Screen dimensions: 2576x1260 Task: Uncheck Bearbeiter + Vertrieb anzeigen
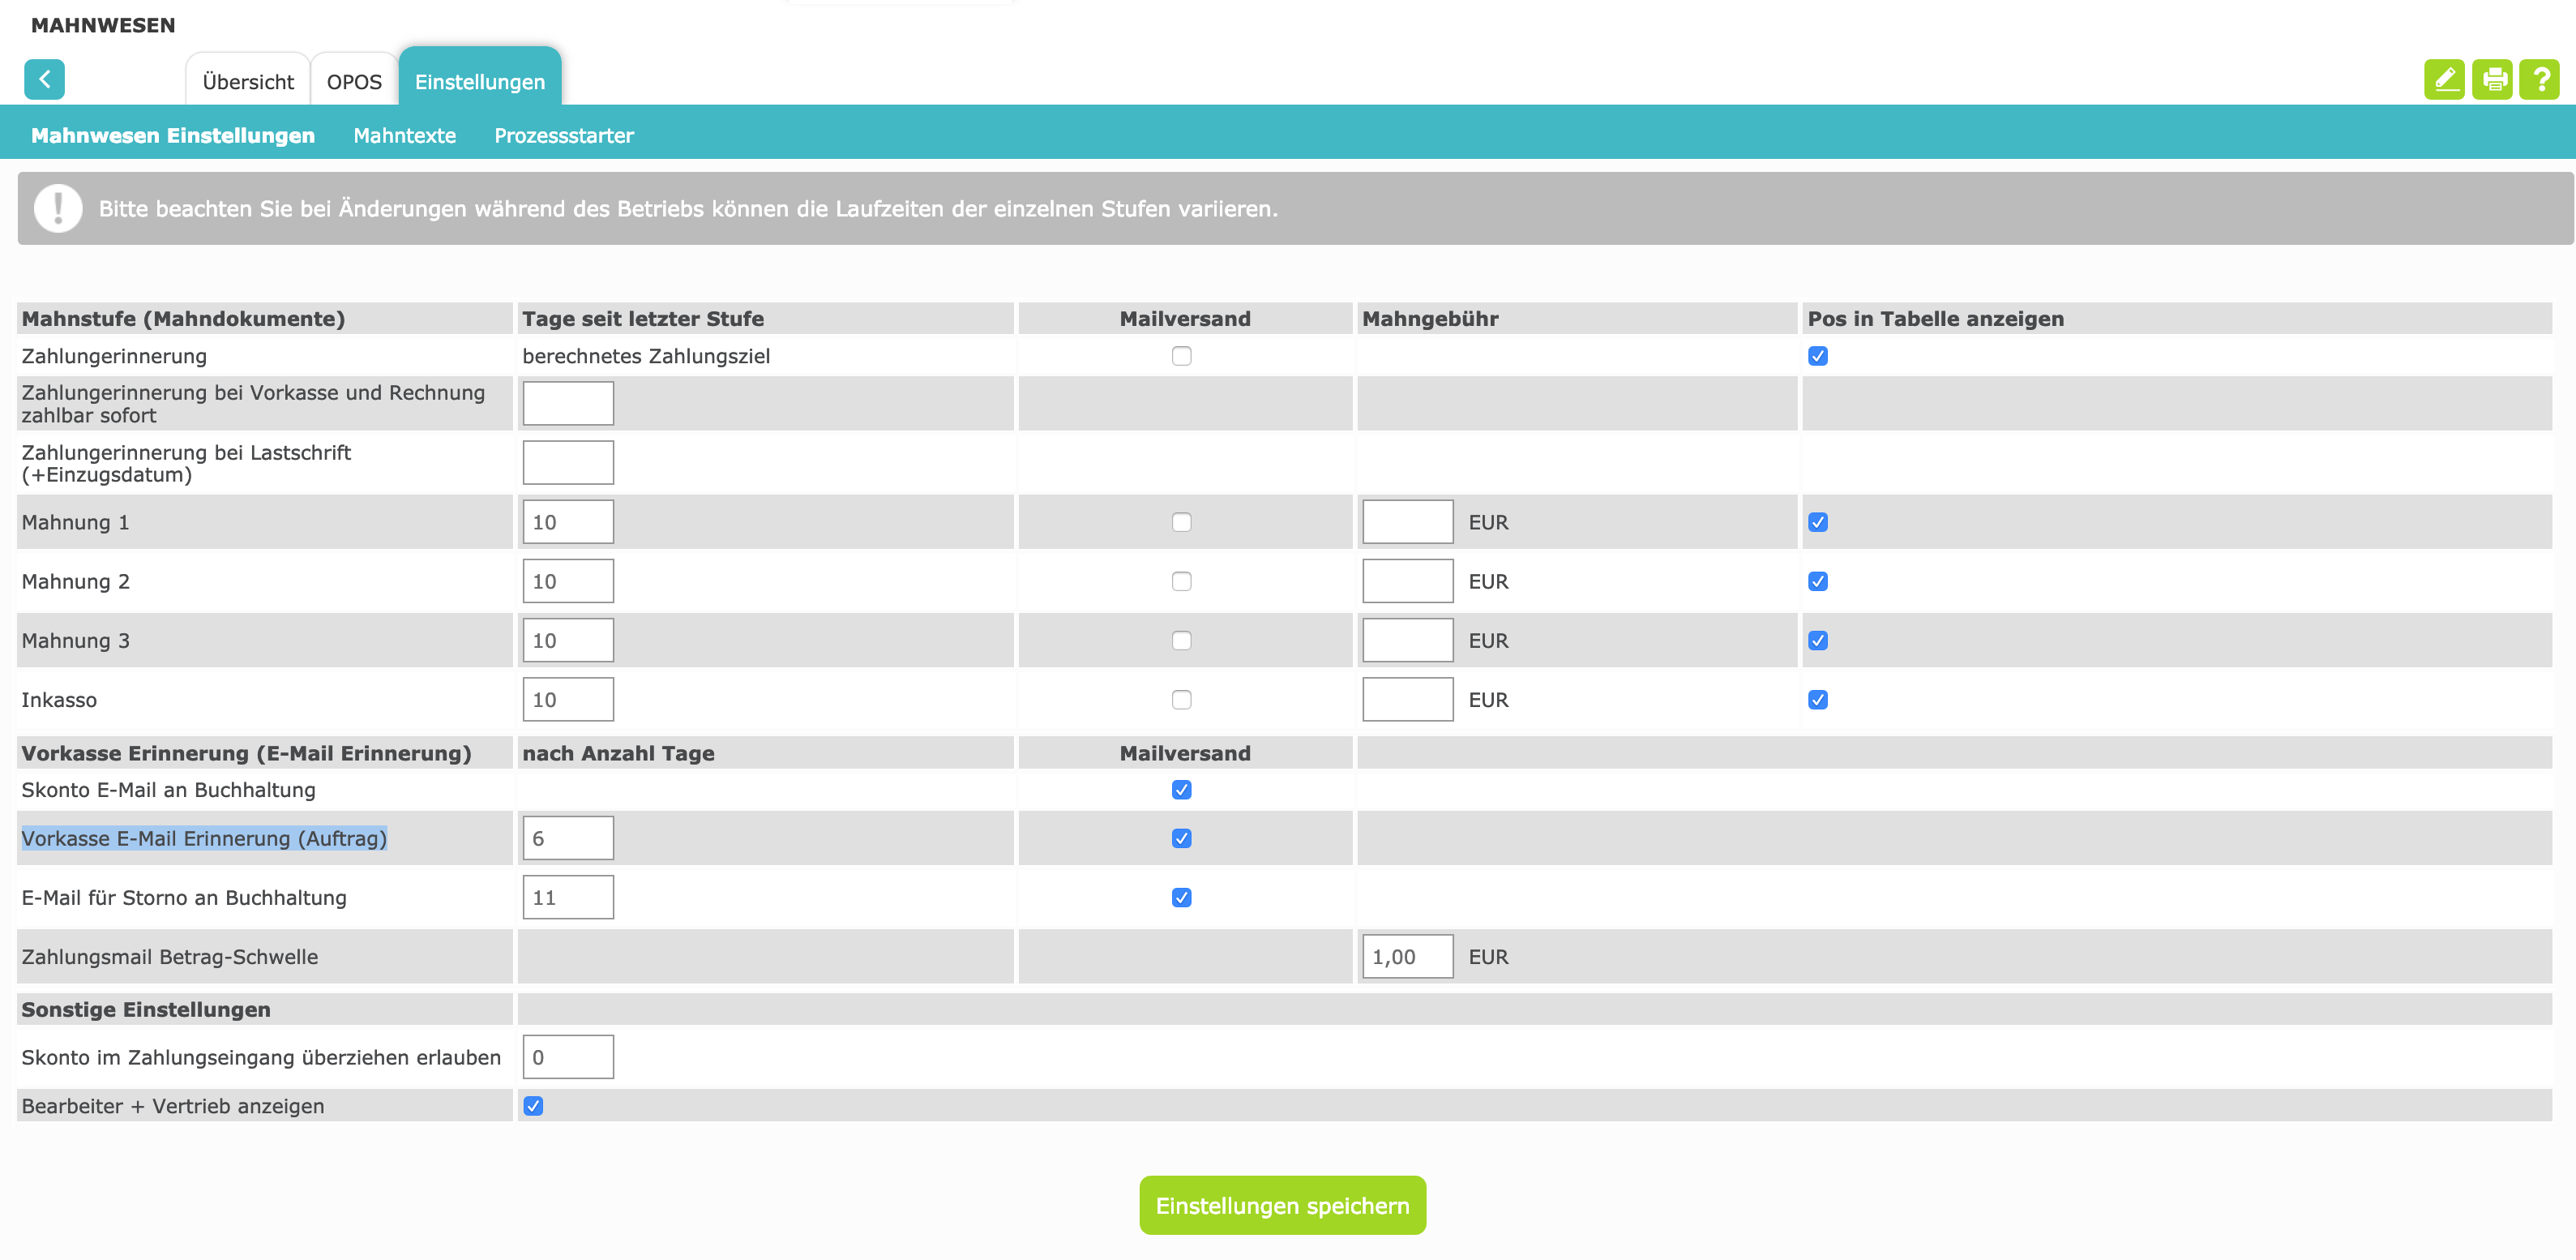pos(533,1106)
